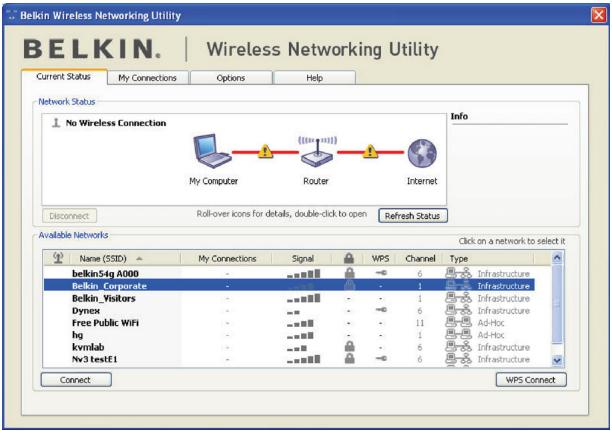
Task: Select the Dynex network
Action: pyautogui.click(x=289, y=310)
